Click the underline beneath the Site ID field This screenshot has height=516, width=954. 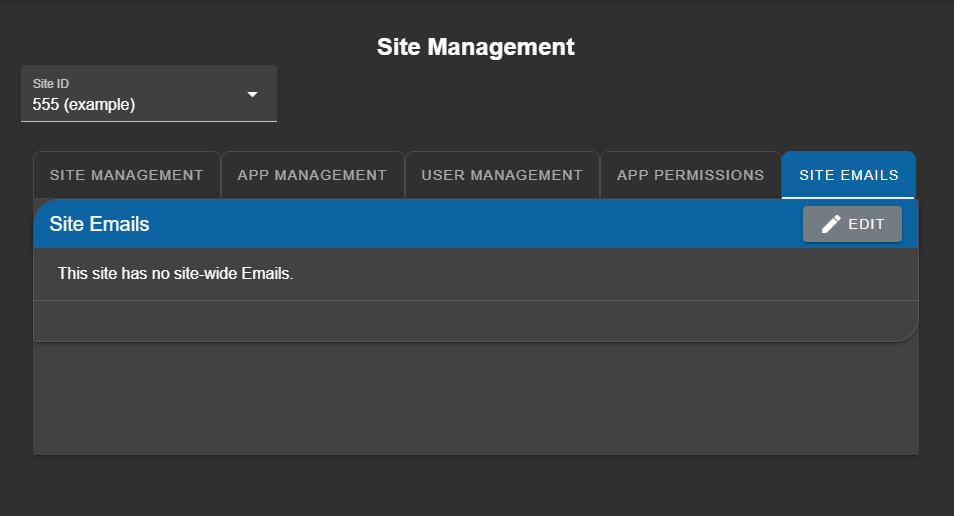point(148,121)
